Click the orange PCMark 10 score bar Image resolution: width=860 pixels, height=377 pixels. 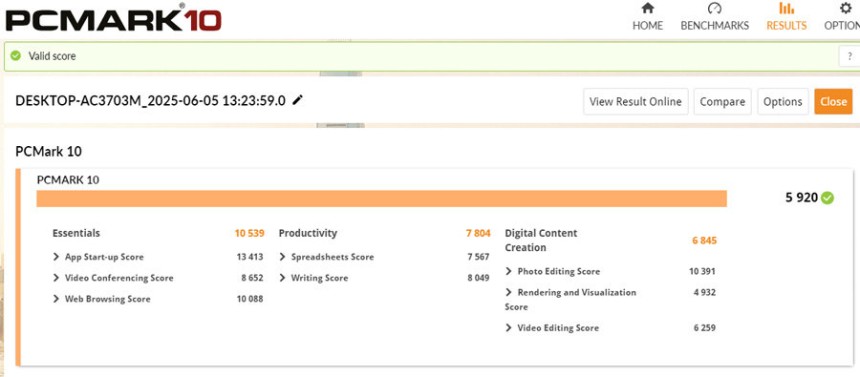(x=382, y=199)
